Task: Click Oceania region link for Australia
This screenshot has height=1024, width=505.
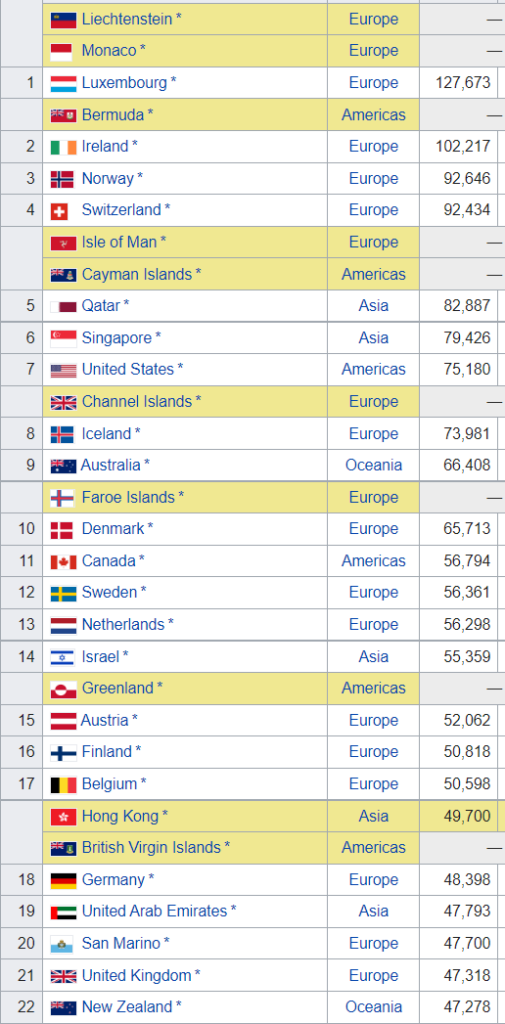Action: (374, 466)
